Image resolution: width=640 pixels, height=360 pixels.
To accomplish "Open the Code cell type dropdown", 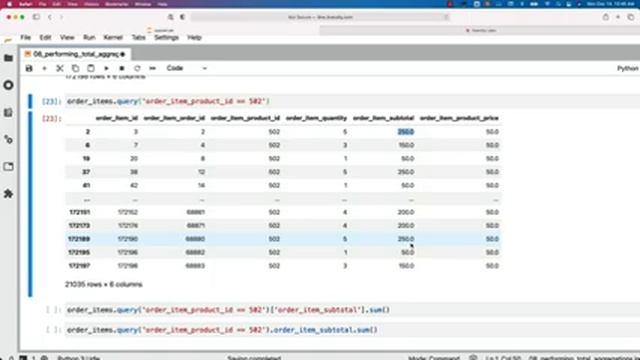I will tap(187, 68).
